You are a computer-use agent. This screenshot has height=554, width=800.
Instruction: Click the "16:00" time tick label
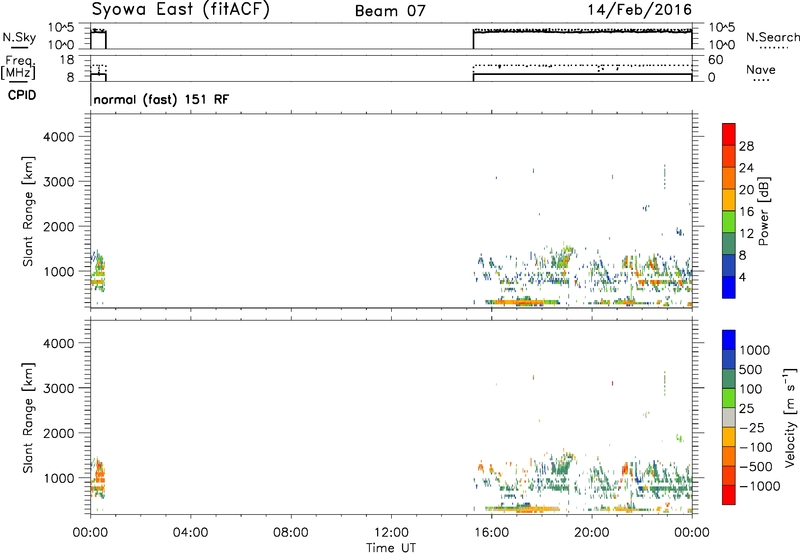click(x=491, y=533)
